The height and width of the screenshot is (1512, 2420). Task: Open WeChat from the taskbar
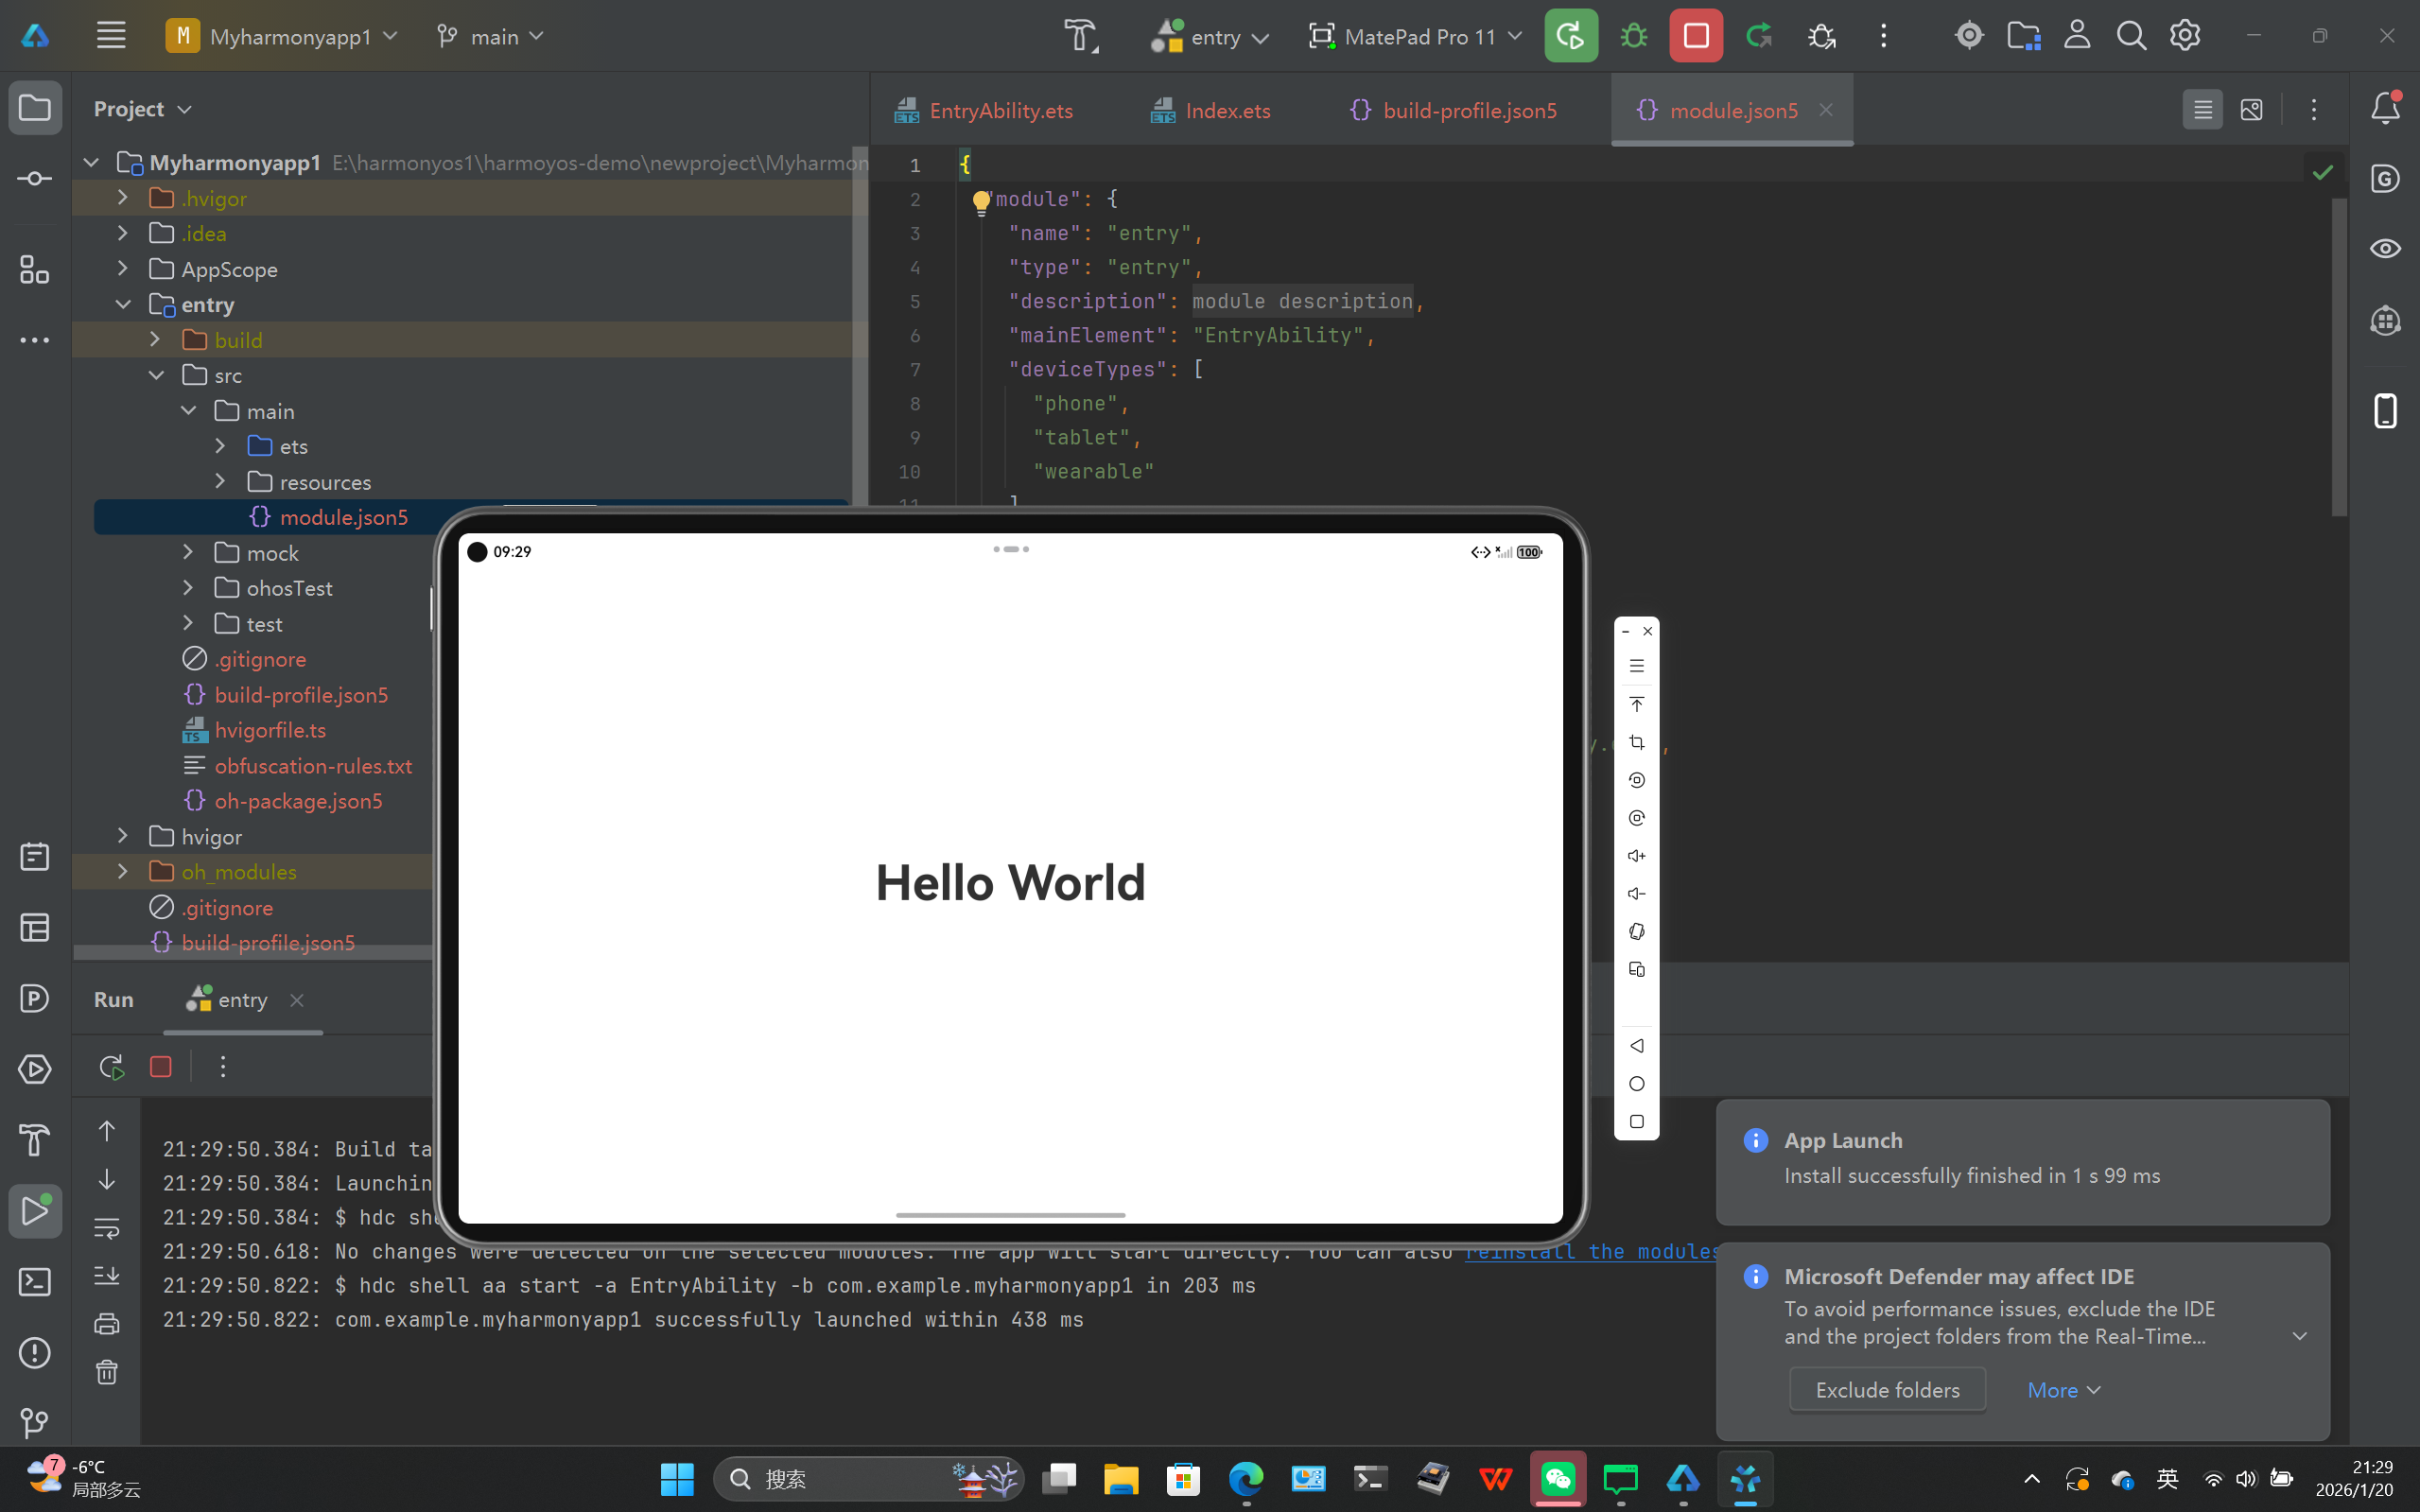(1558, 1478)
